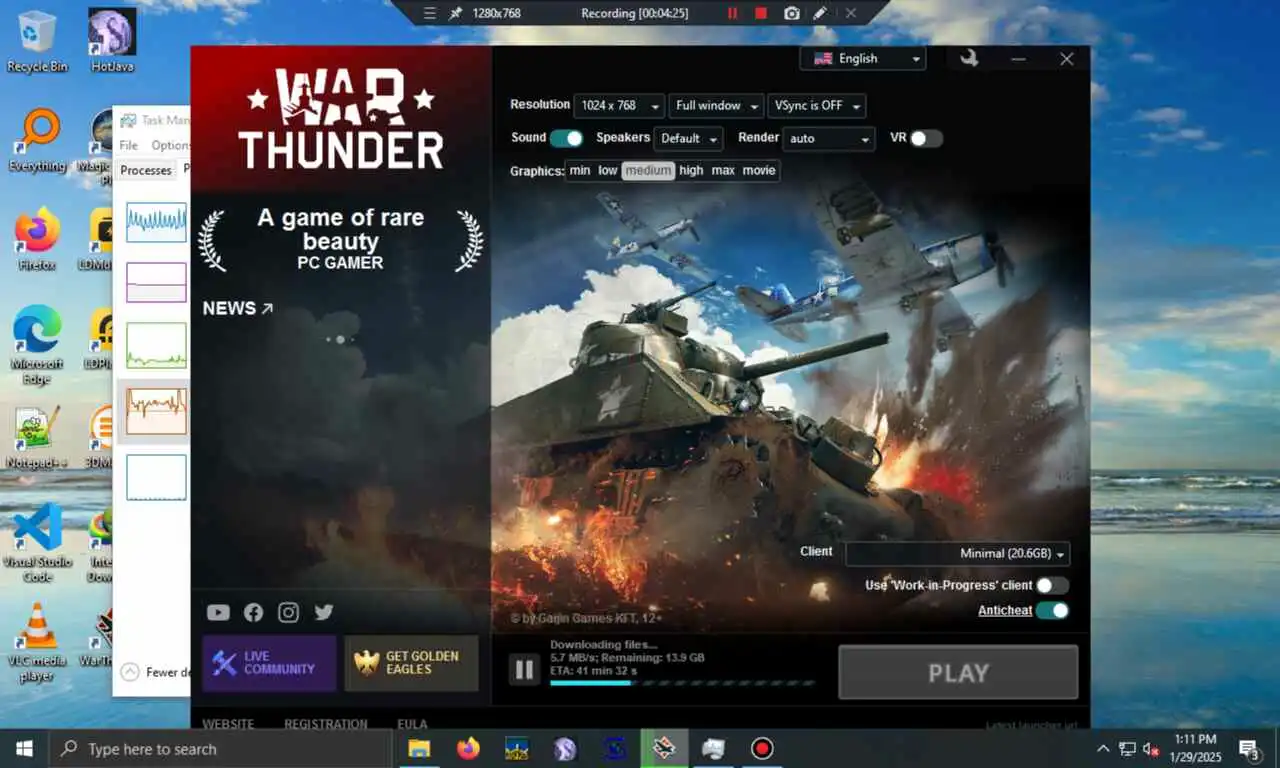1280x768 pixels.
Task: Set graphics preset to min
Action: (580, 171)
